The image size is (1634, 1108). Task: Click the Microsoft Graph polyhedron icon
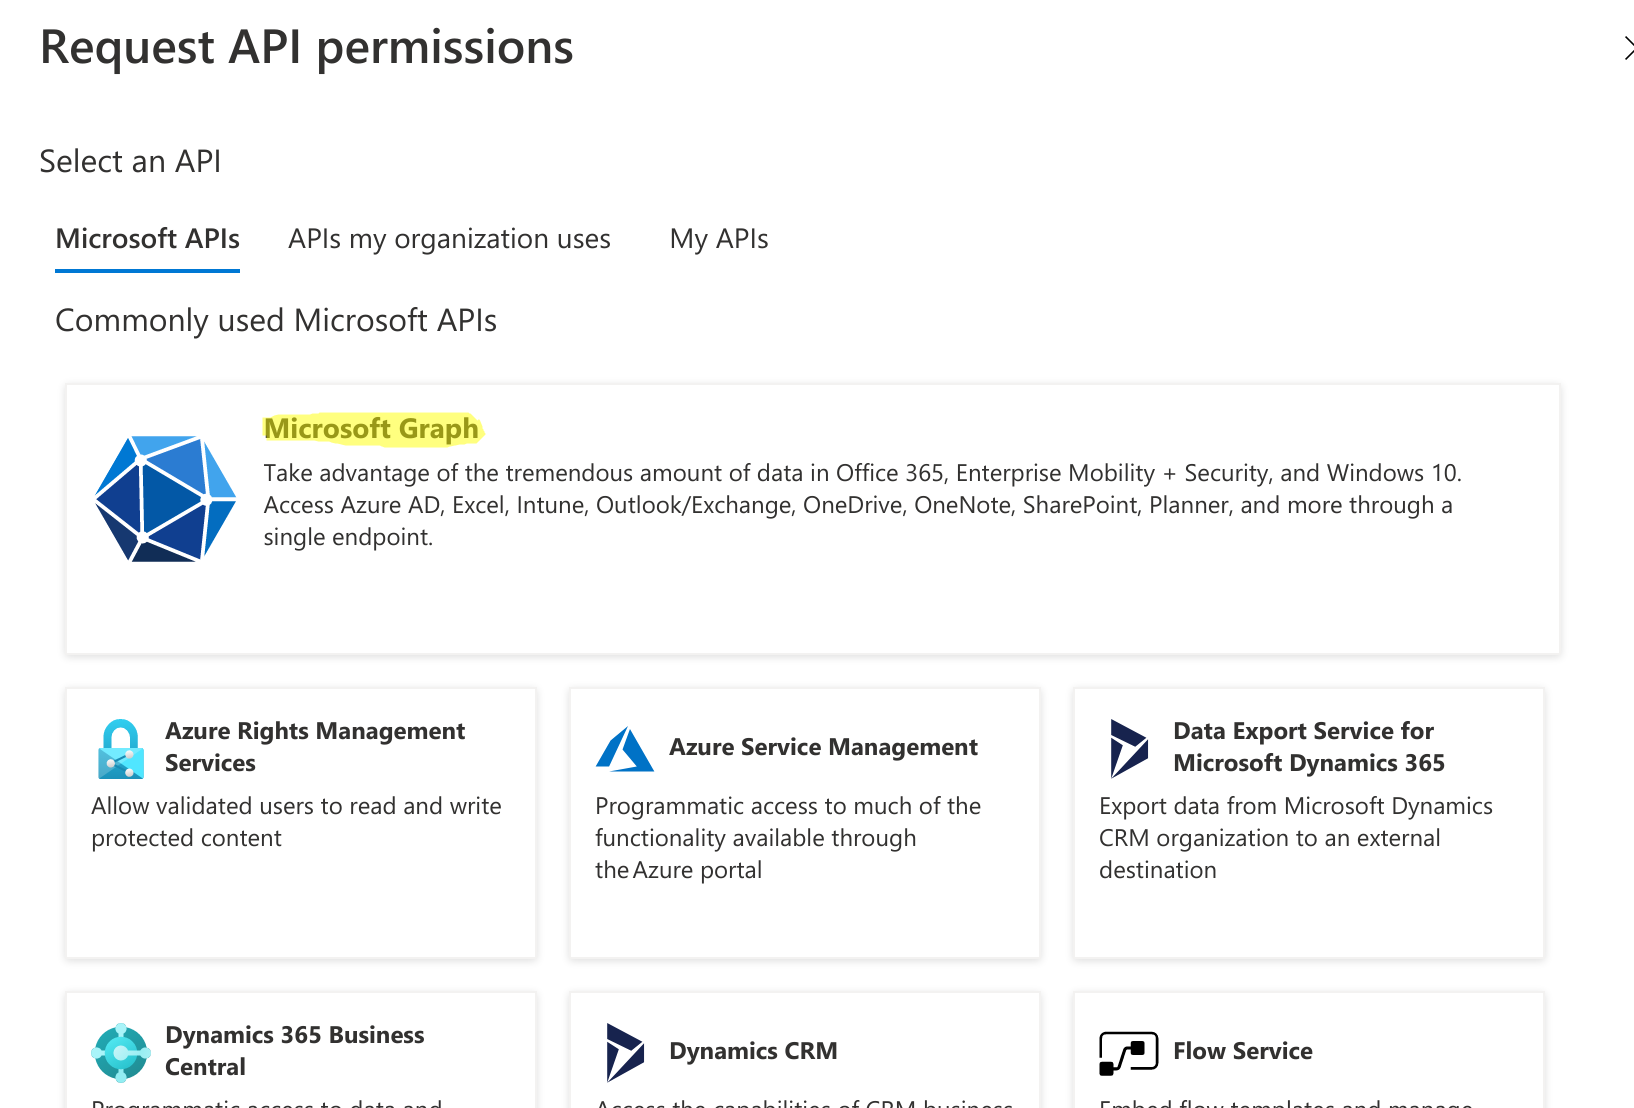(166, 498)
